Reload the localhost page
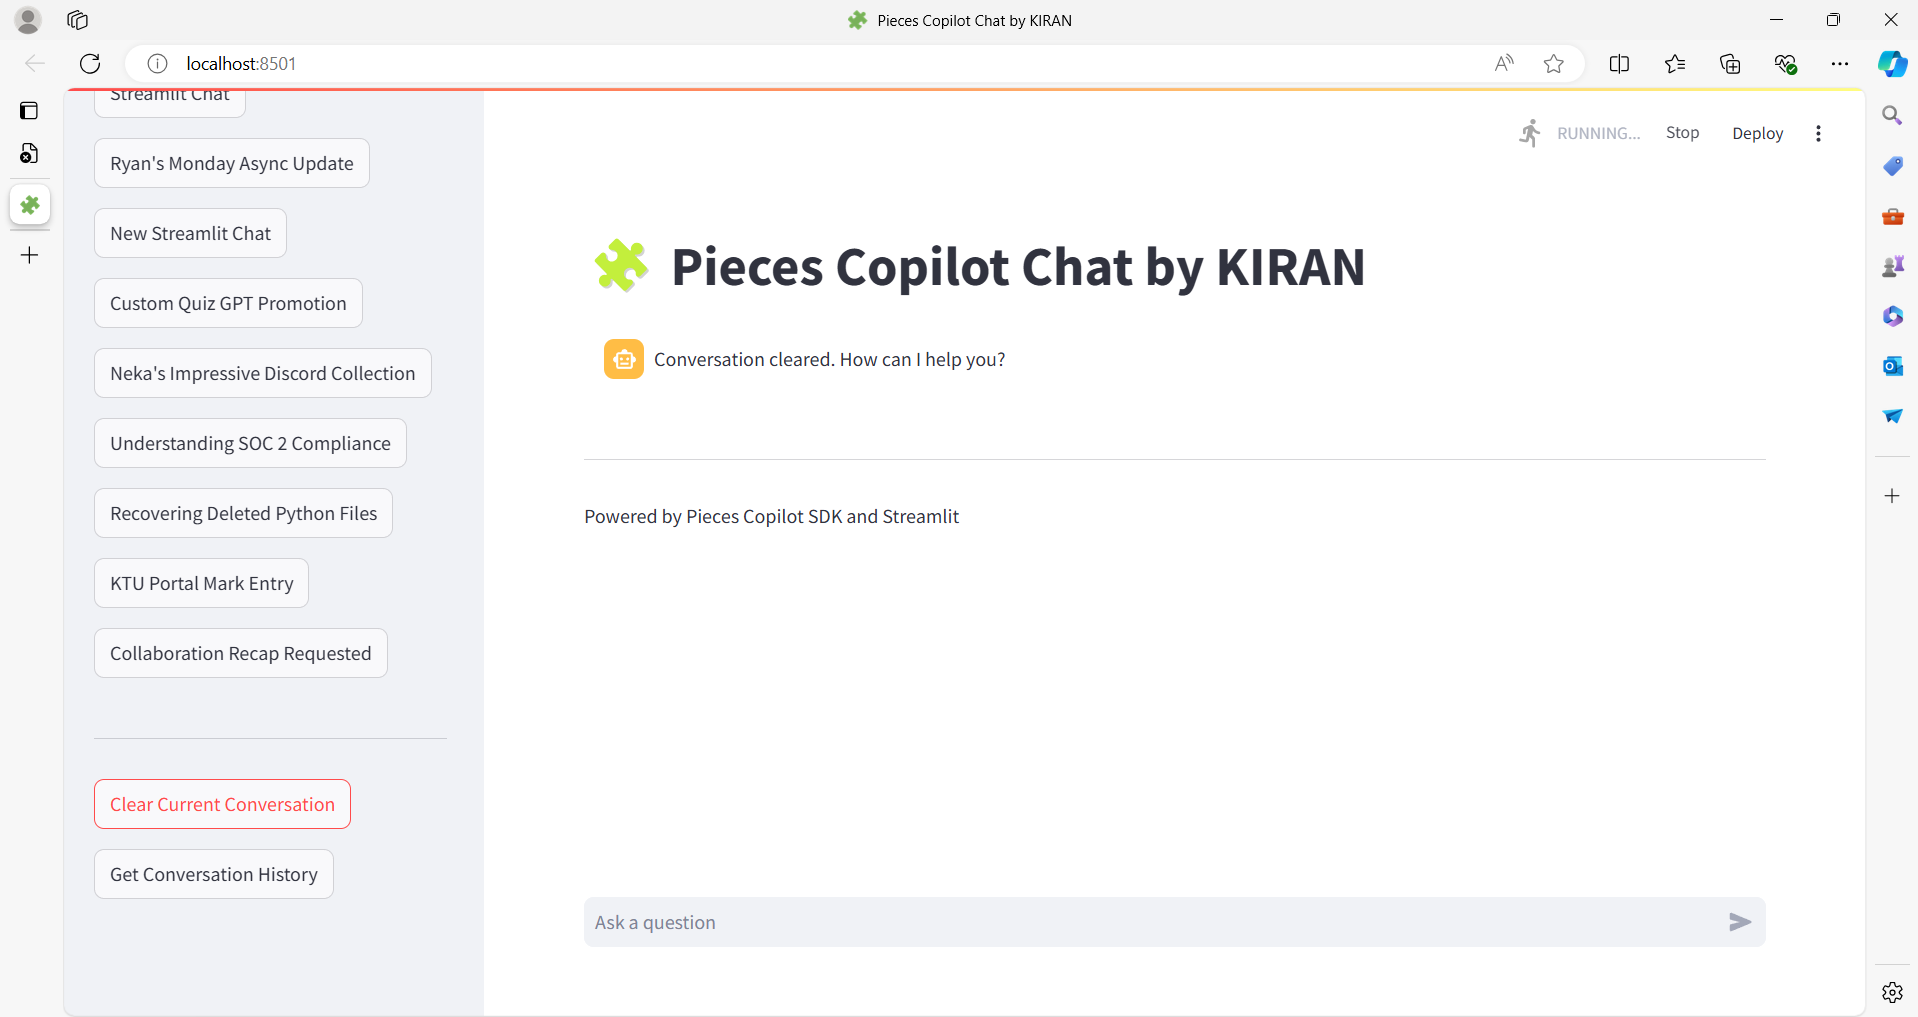The image size is (1918, 1017). (90, 64)
